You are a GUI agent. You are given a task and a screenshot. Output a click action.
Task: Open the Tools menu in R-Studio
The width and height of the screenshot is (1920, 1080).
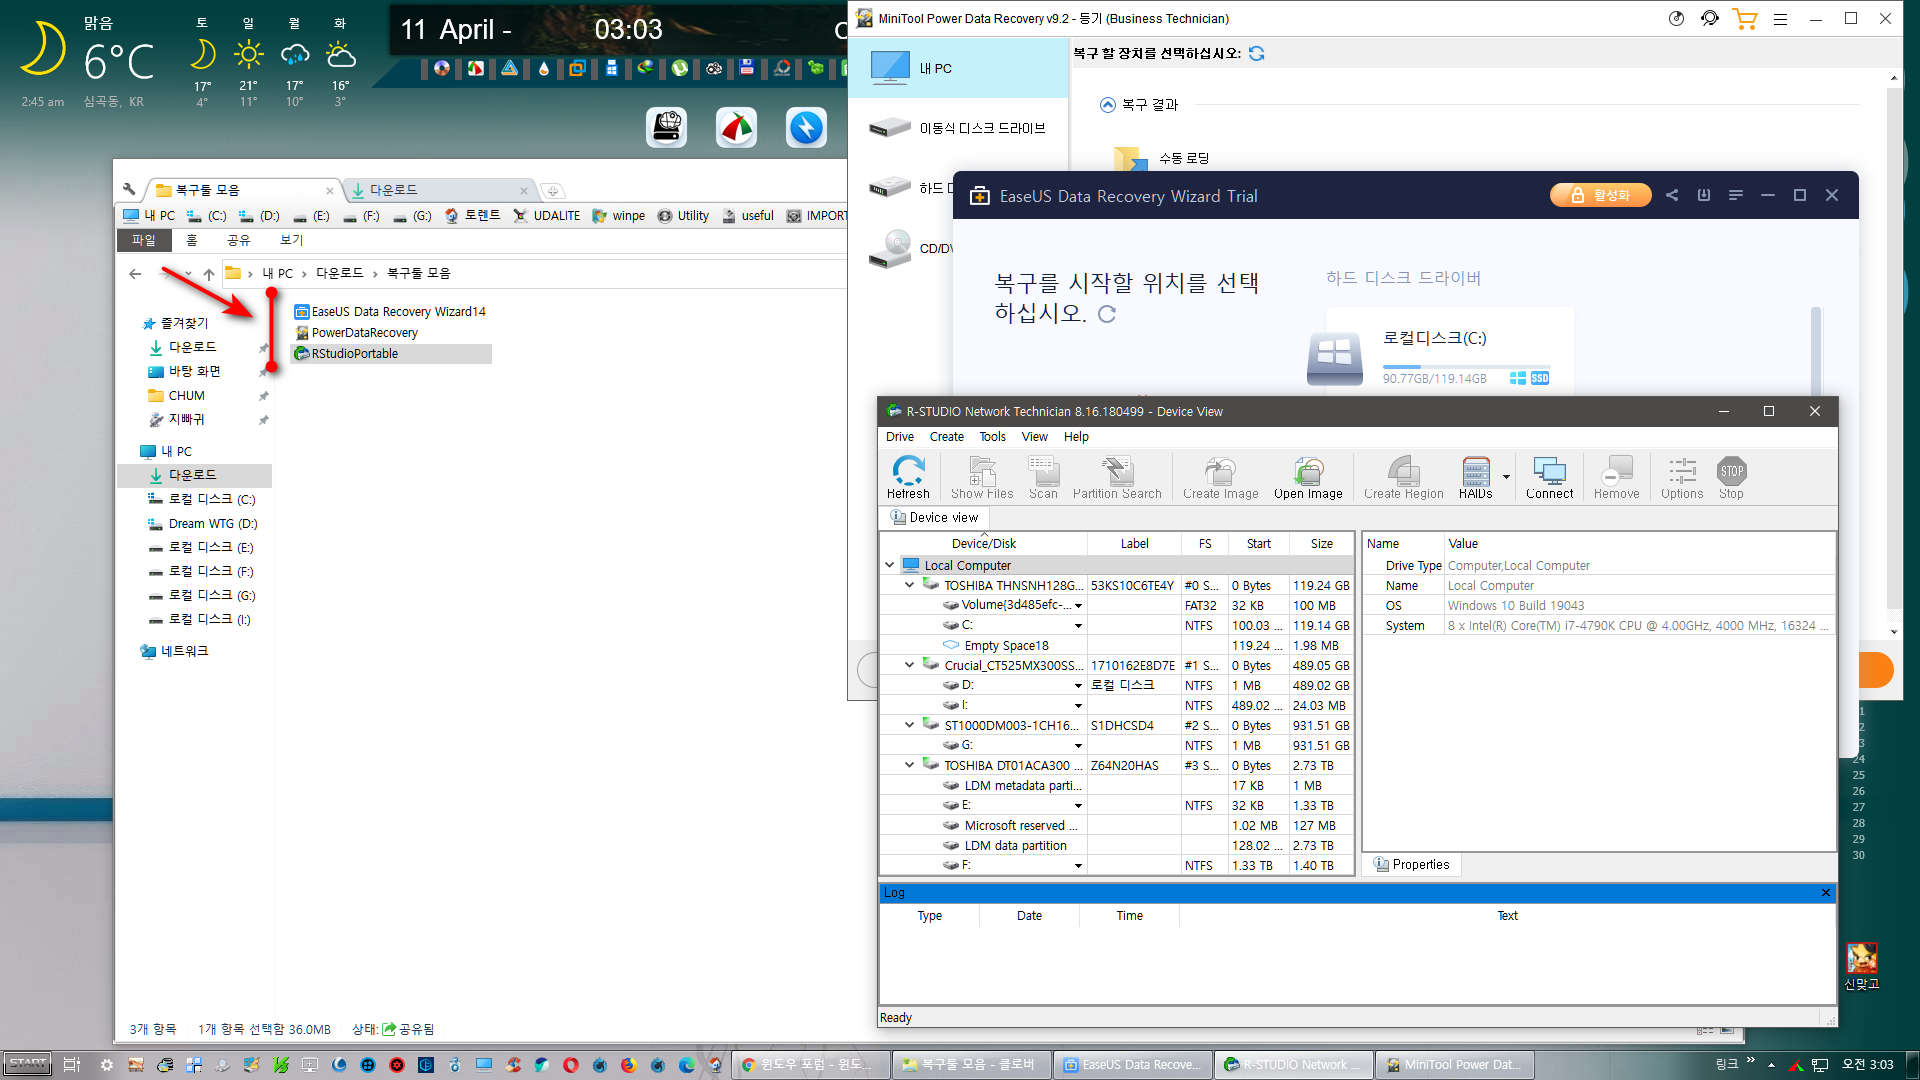(992, 437)
